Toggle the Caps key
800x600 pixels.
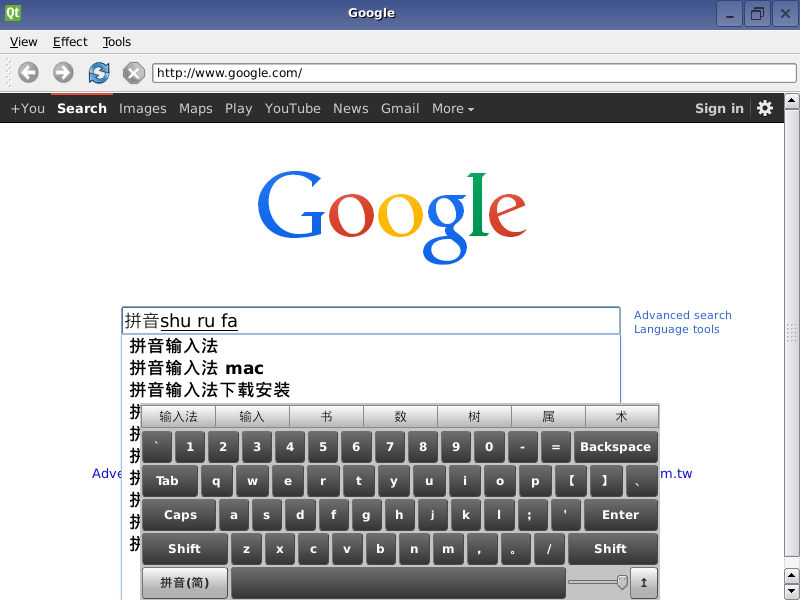[180, 514]
